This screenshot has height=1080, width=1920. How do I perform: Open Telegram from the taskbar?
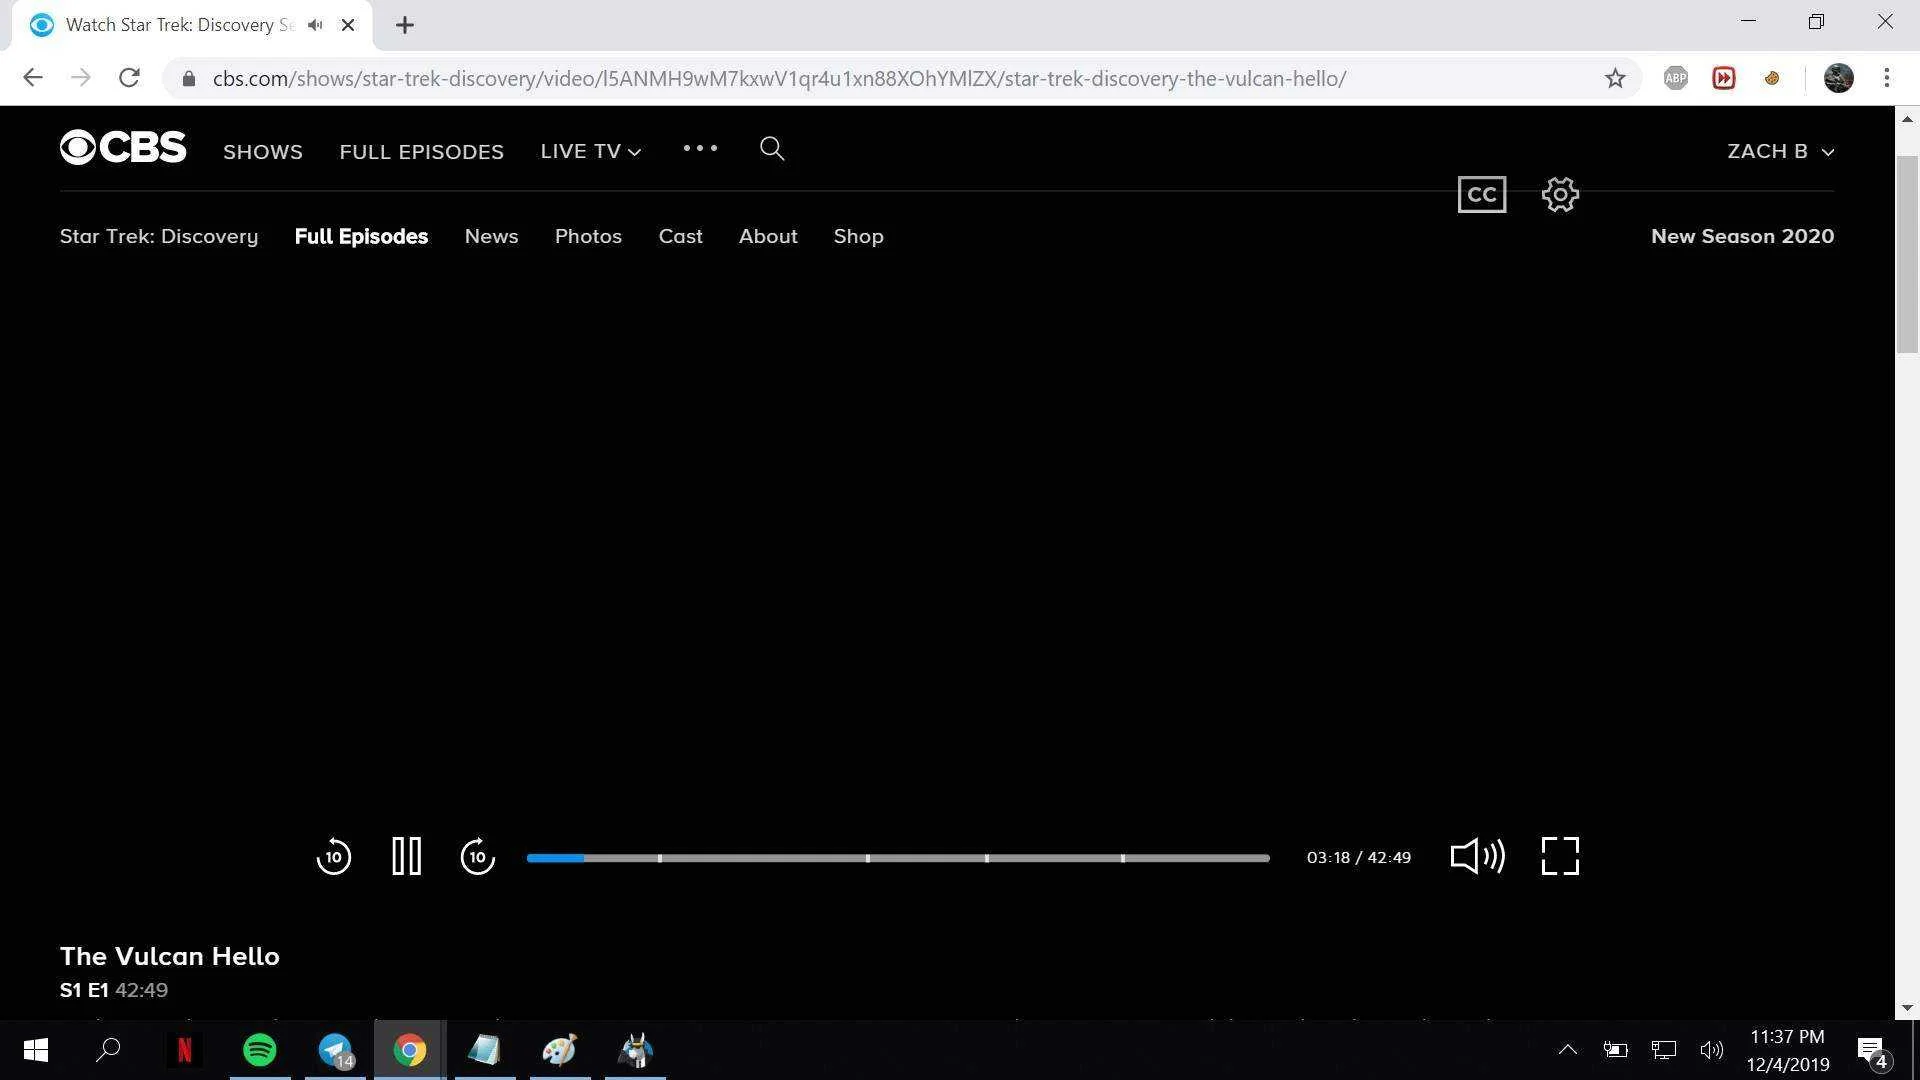point(335,1050)
